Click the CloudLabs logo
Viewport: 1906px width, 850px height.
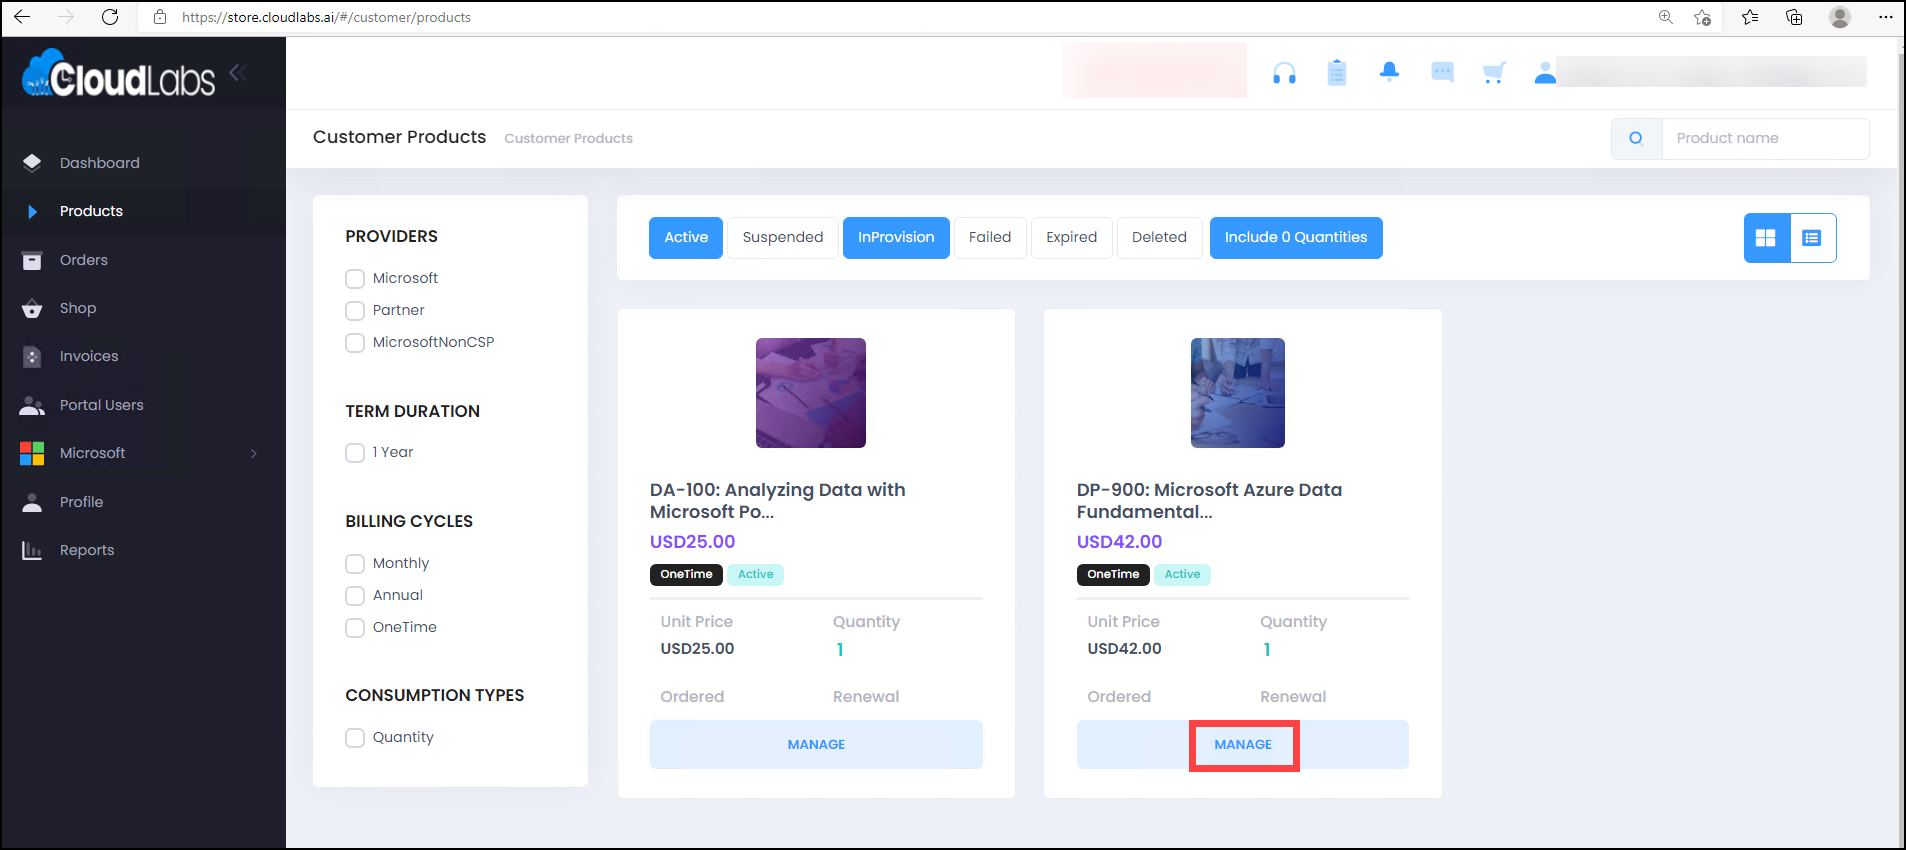tap(118, 74)
